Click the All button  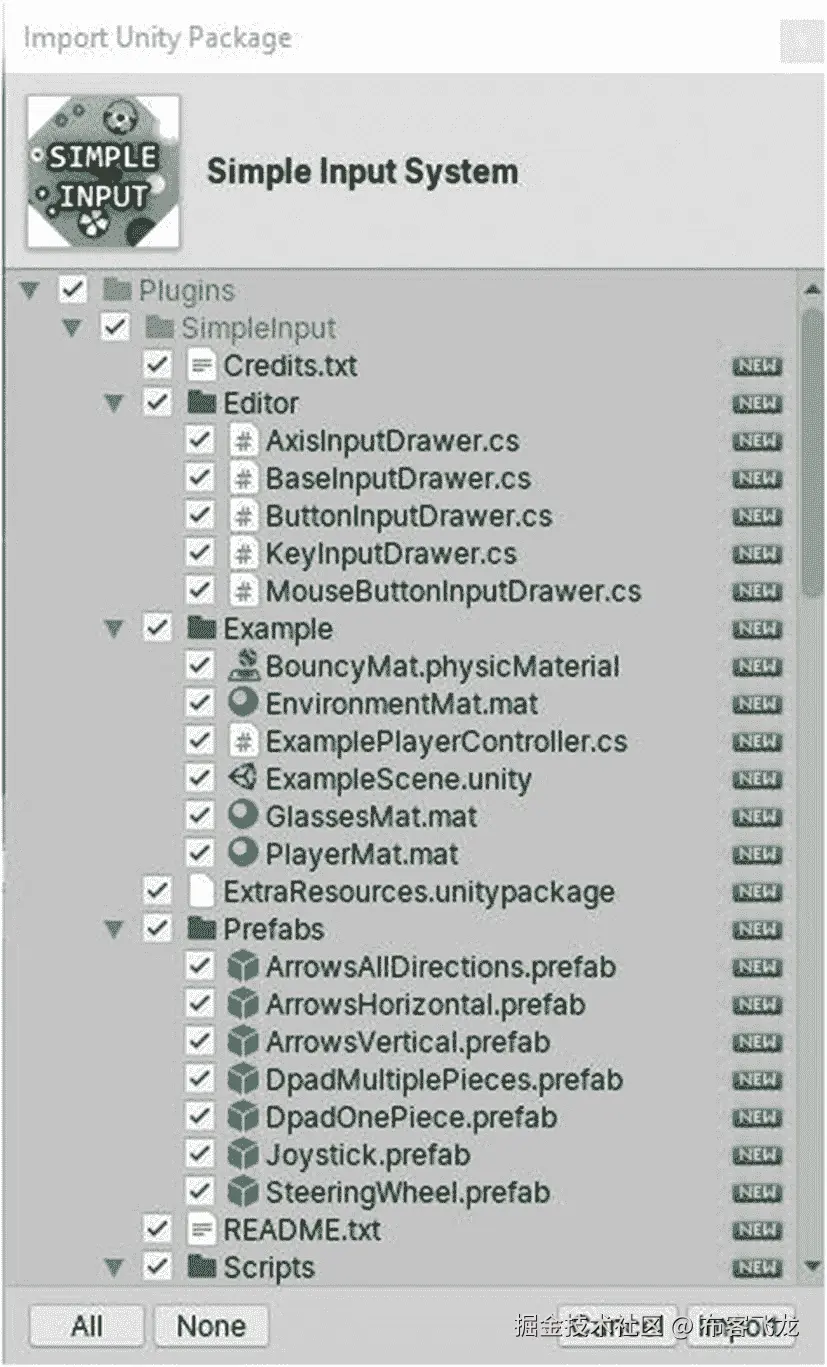click(x=86, y=1326)
